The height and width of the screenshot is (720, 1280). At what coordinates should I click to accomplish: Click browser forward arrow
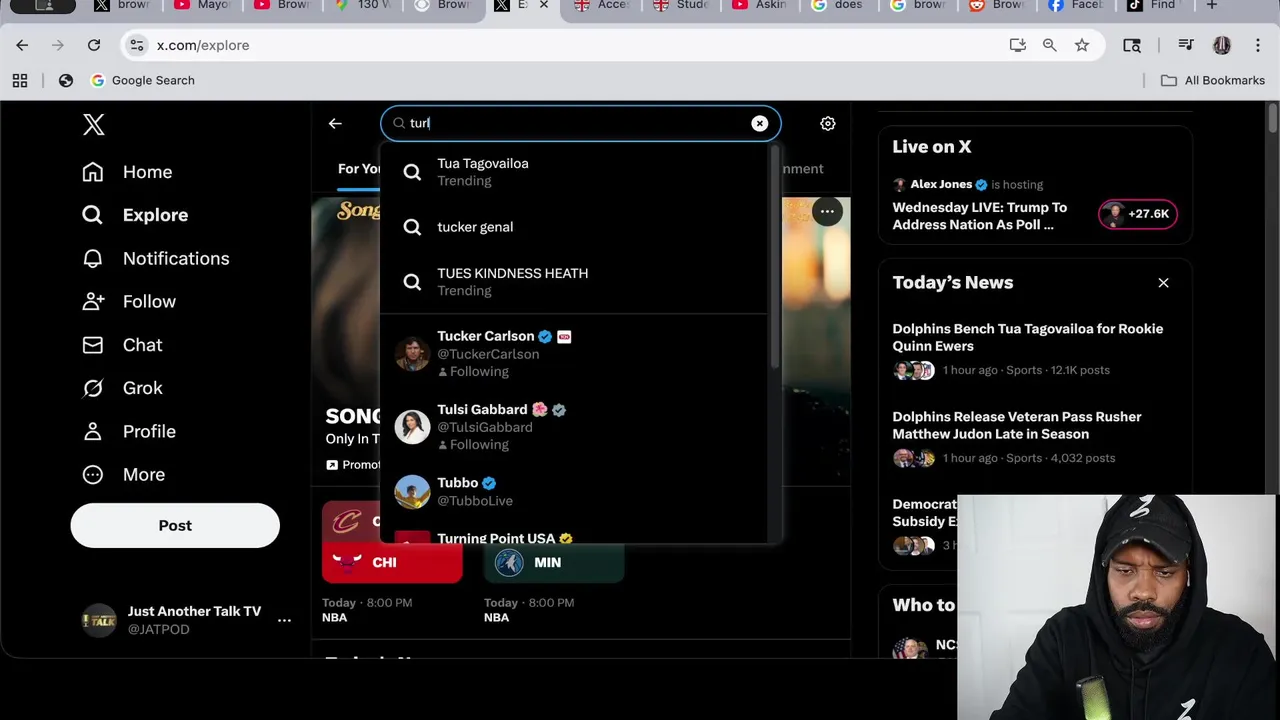click(58, 45)
